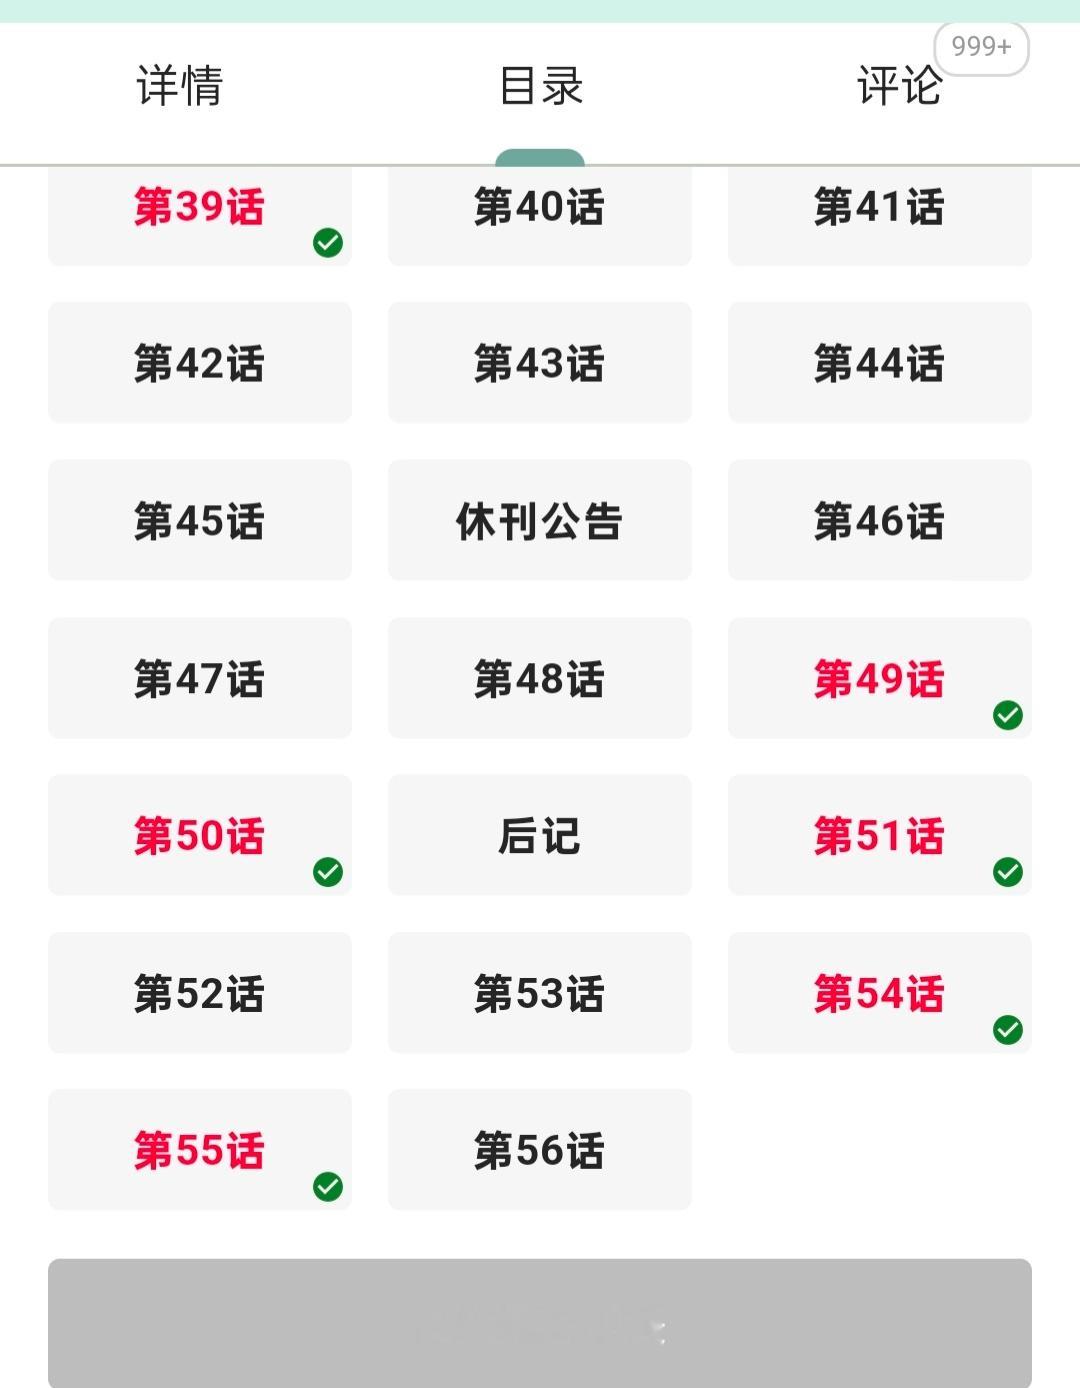Open the 评论 tab
The width and height of the screenshot is (1080, 1388).
pyautogui.click(x=899, y=86)
